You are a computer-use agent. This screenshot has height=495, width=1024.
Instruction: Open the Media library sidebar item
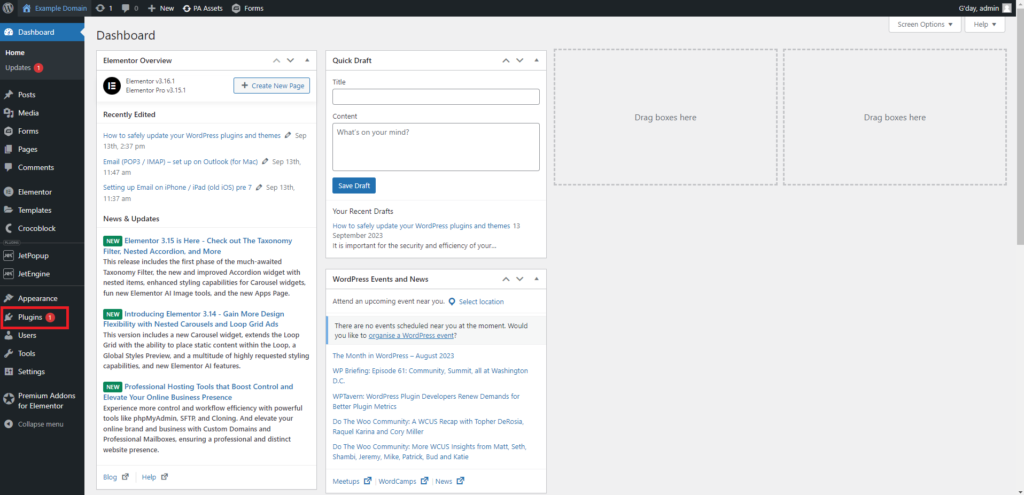tap(42, 113)
